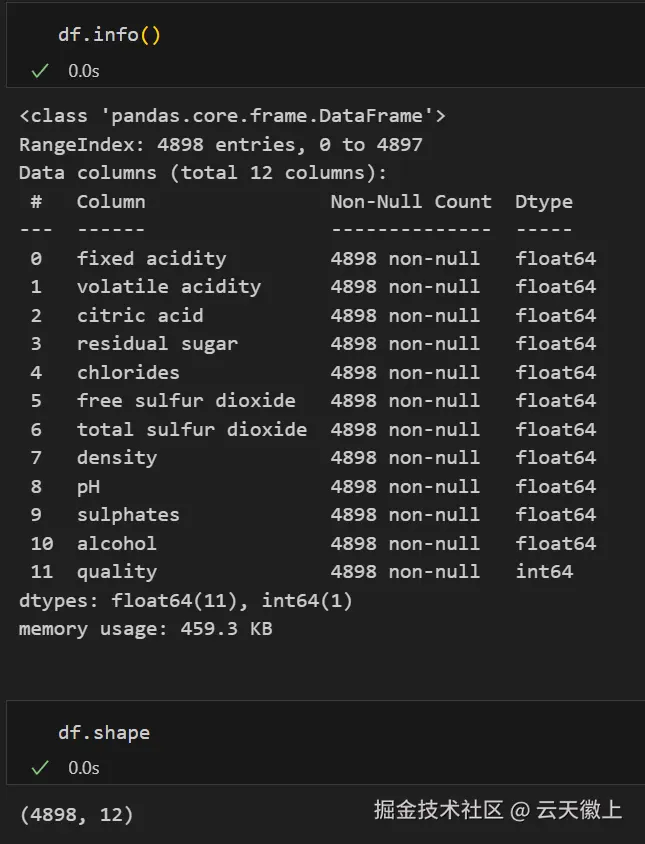Click the 'Column' header in the info table
Image resolution: width=645 pixels, height=844 pixels.
[111, 201]
